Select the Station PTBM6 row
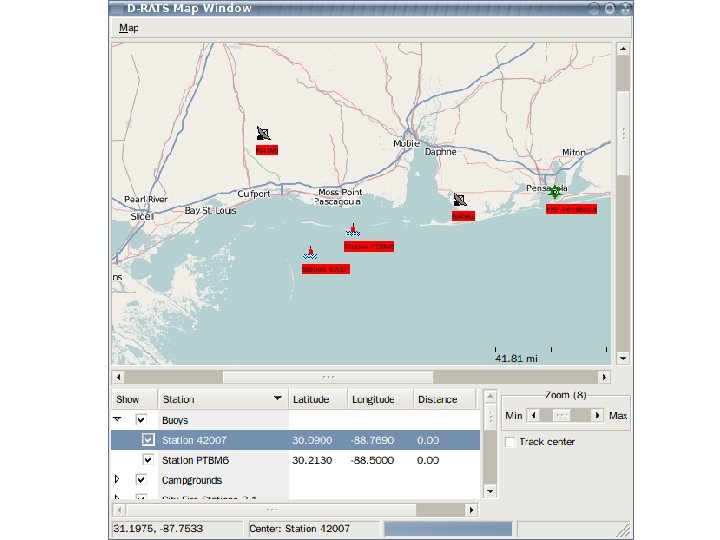Image resolution: width=720 pixels, height=540 pixels. coord(295,460)
